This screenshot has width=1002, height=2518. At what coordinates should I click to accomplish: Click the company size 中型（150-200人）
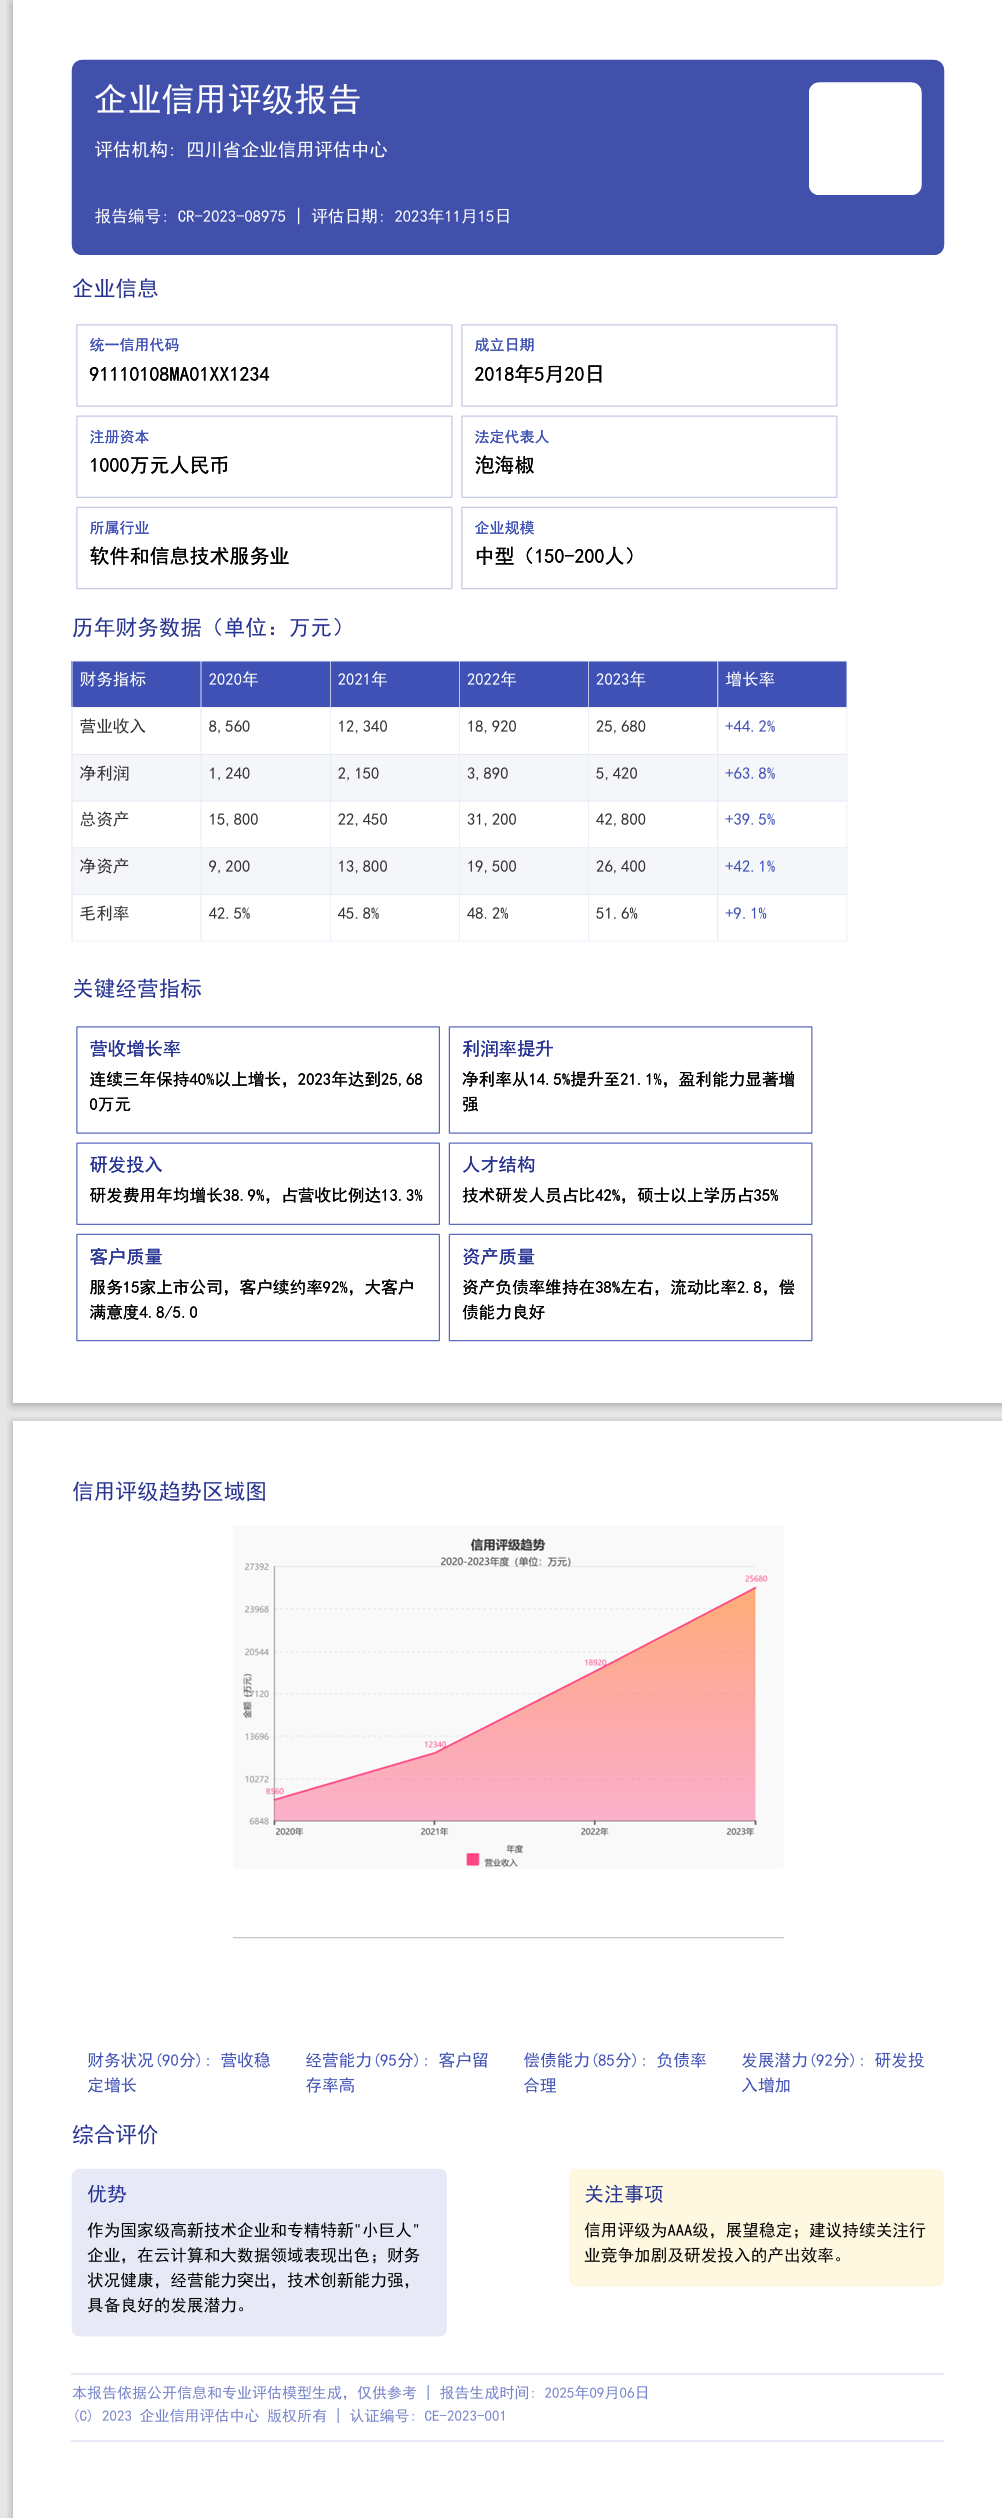tap(555, 557)
